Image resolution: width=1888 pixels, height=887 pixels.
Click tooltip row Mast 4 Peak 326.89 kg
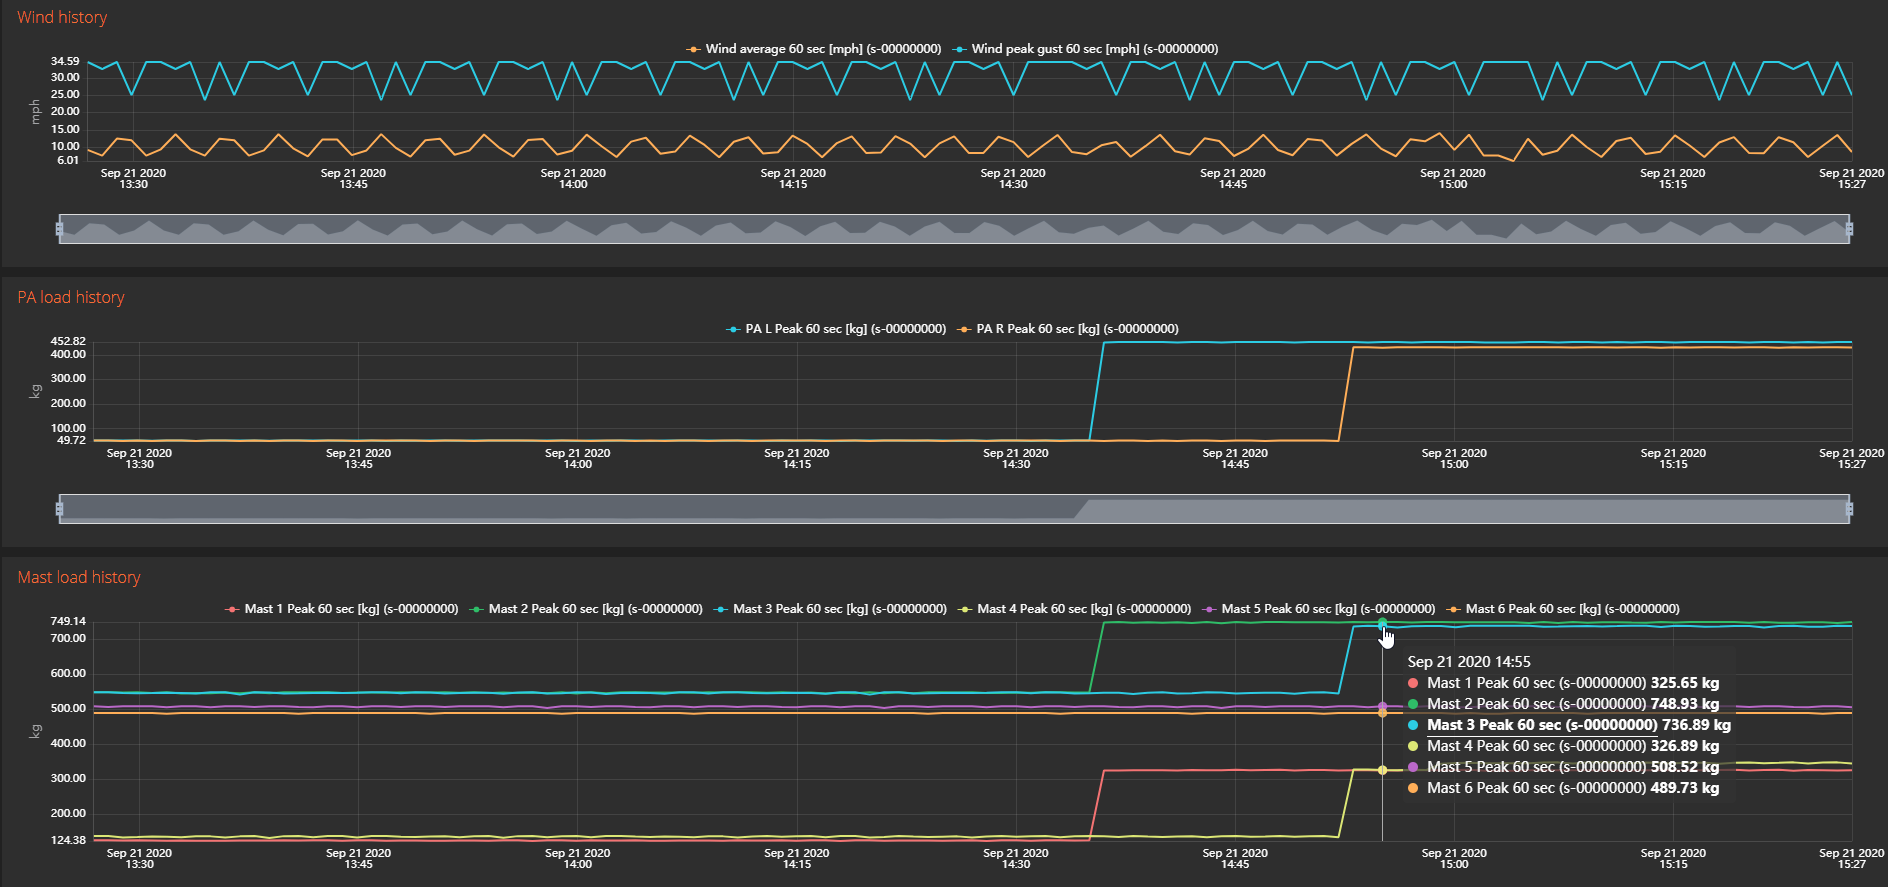(1563, 746)
